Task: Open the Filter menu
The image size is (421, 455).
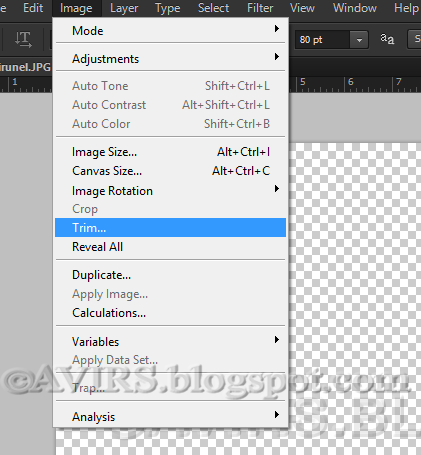Action: point(260,8)
